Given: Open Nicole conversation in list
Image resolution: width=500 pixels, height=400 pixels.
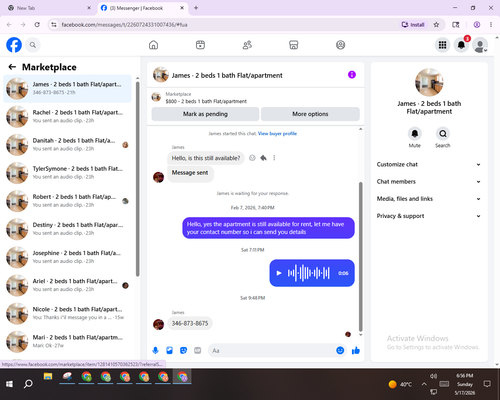Looking at the screenshot, I should pos(67,314).
